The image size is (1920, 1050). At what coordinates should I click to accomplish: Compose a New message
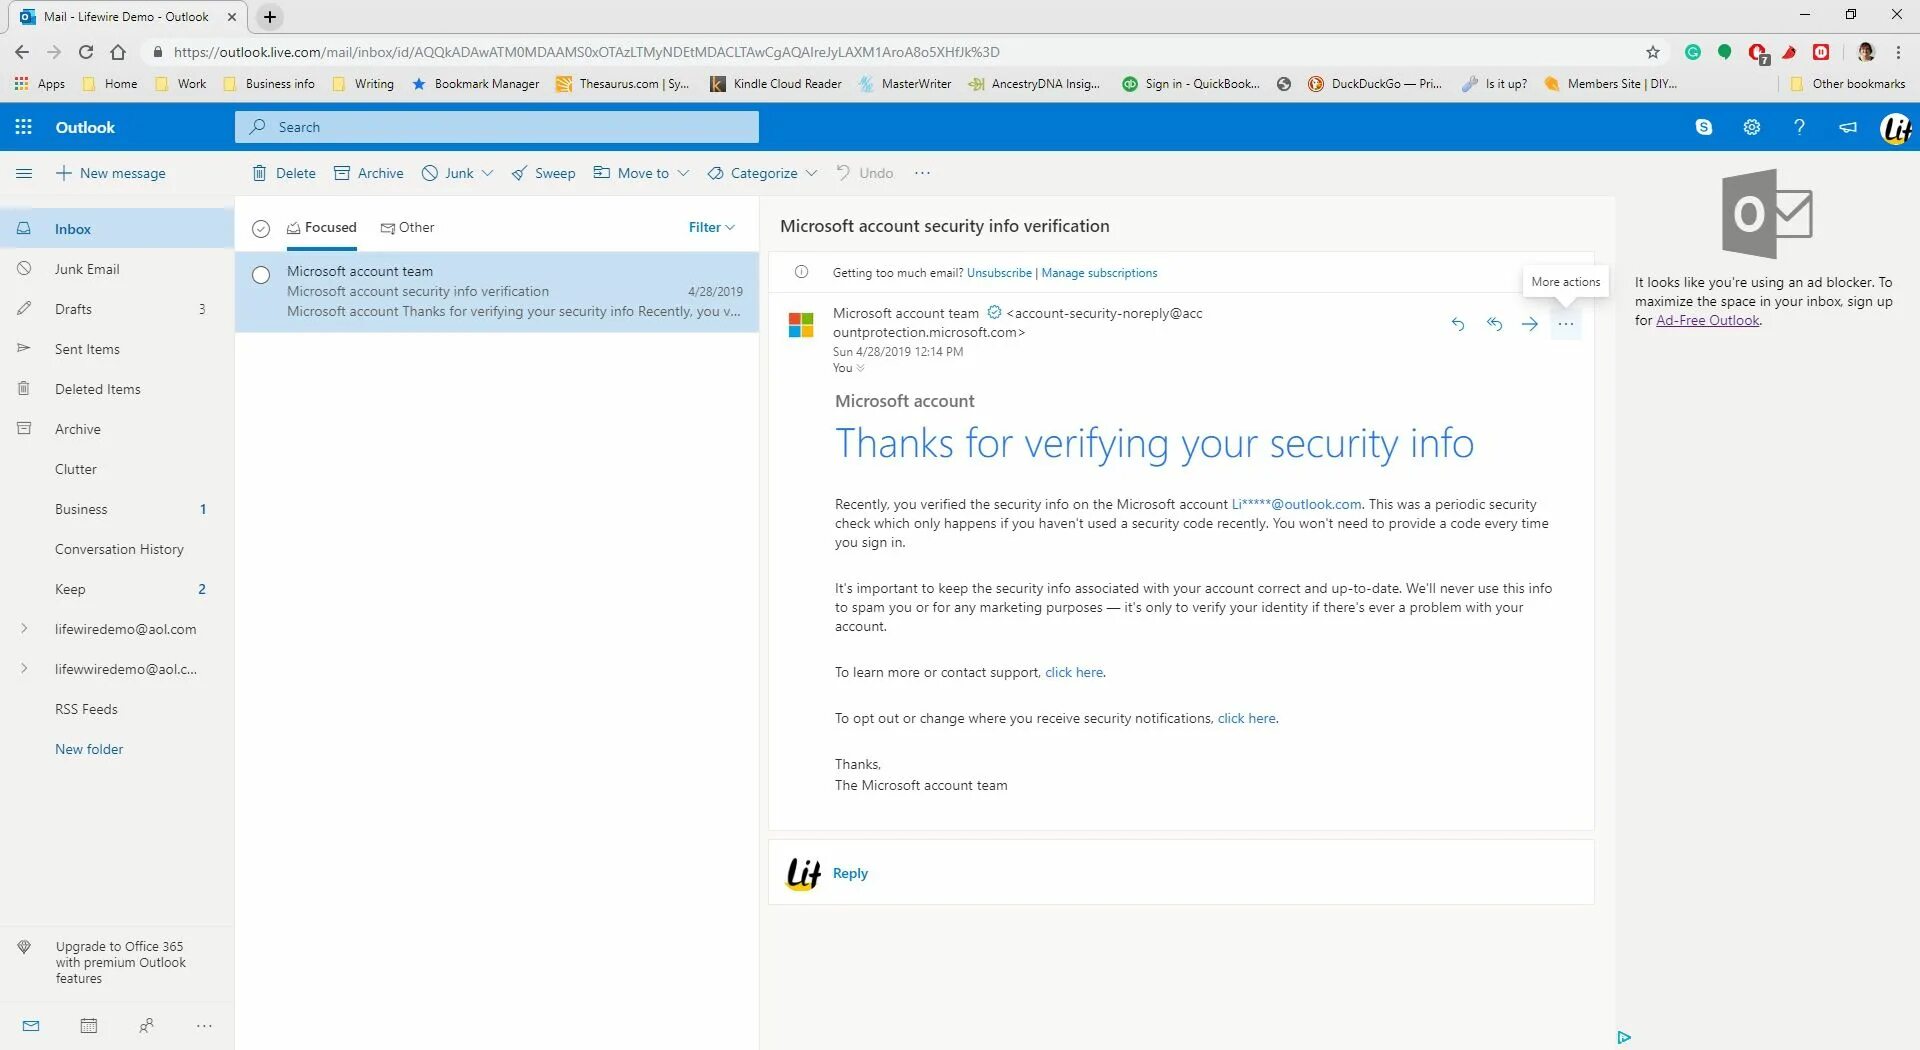tap(110, 173)
